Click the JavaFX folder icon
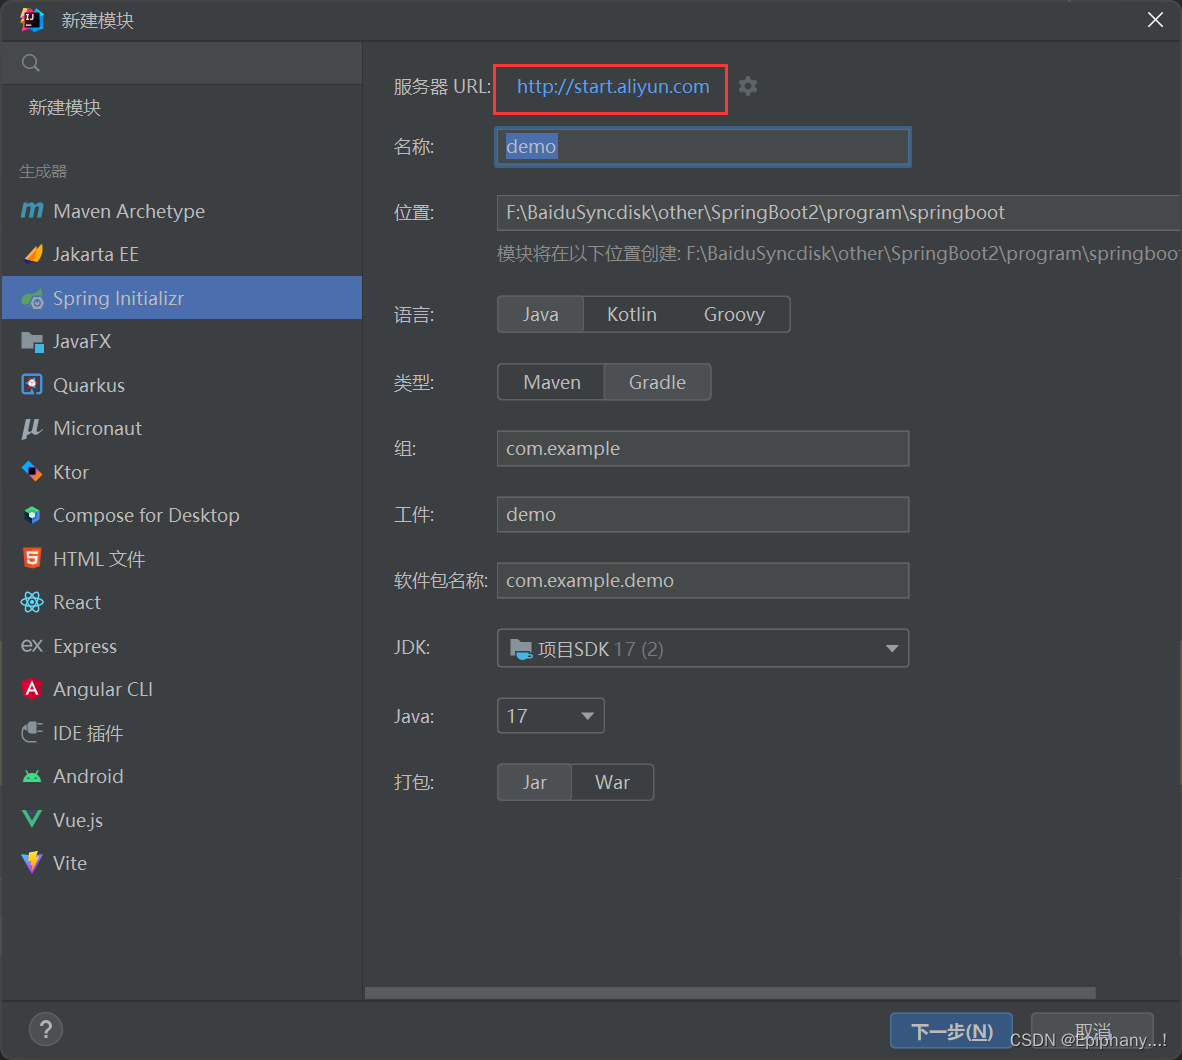The image size is (1182, 1060). coord(32,342)
